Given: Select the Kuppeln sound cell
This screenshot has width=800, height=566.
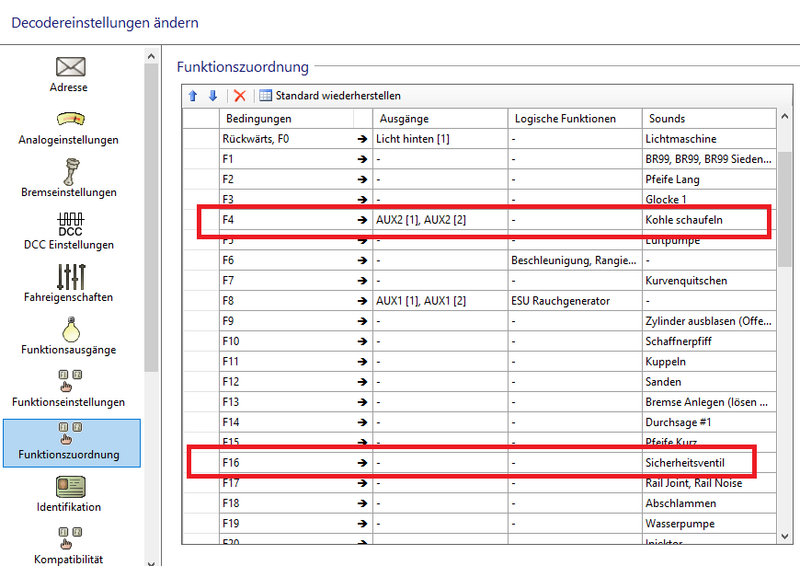Looking at the screenshot, I should (709, 362).
